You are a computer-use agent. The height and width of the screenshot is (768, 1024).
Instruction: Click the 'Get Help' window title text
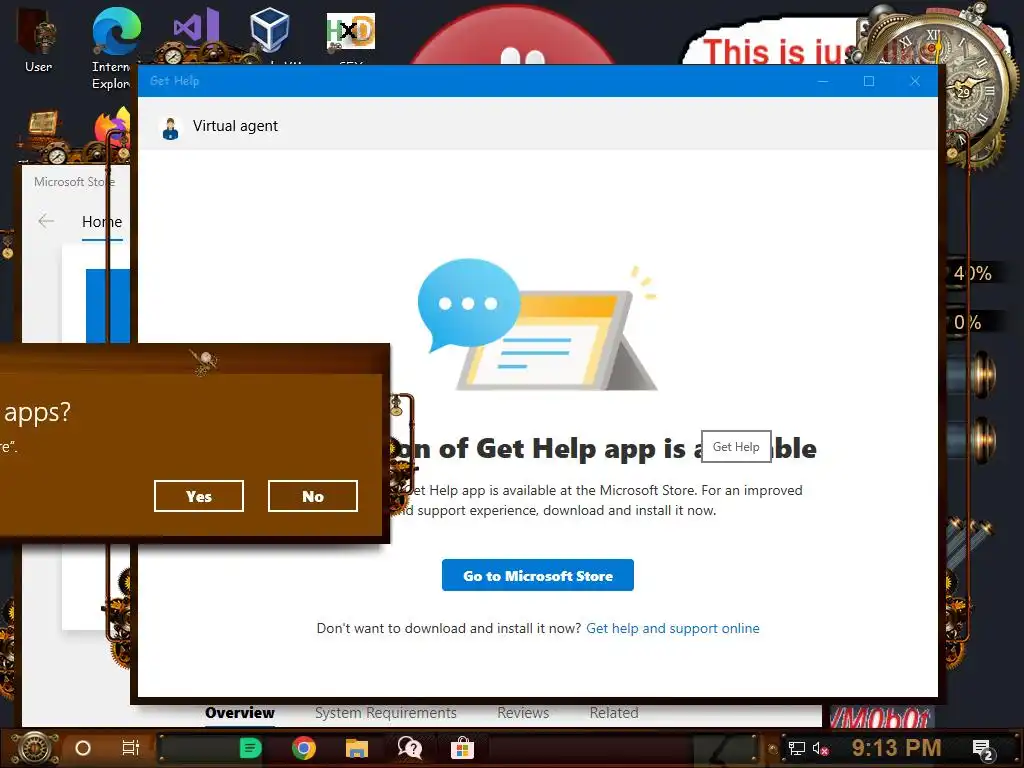point(174,81)
